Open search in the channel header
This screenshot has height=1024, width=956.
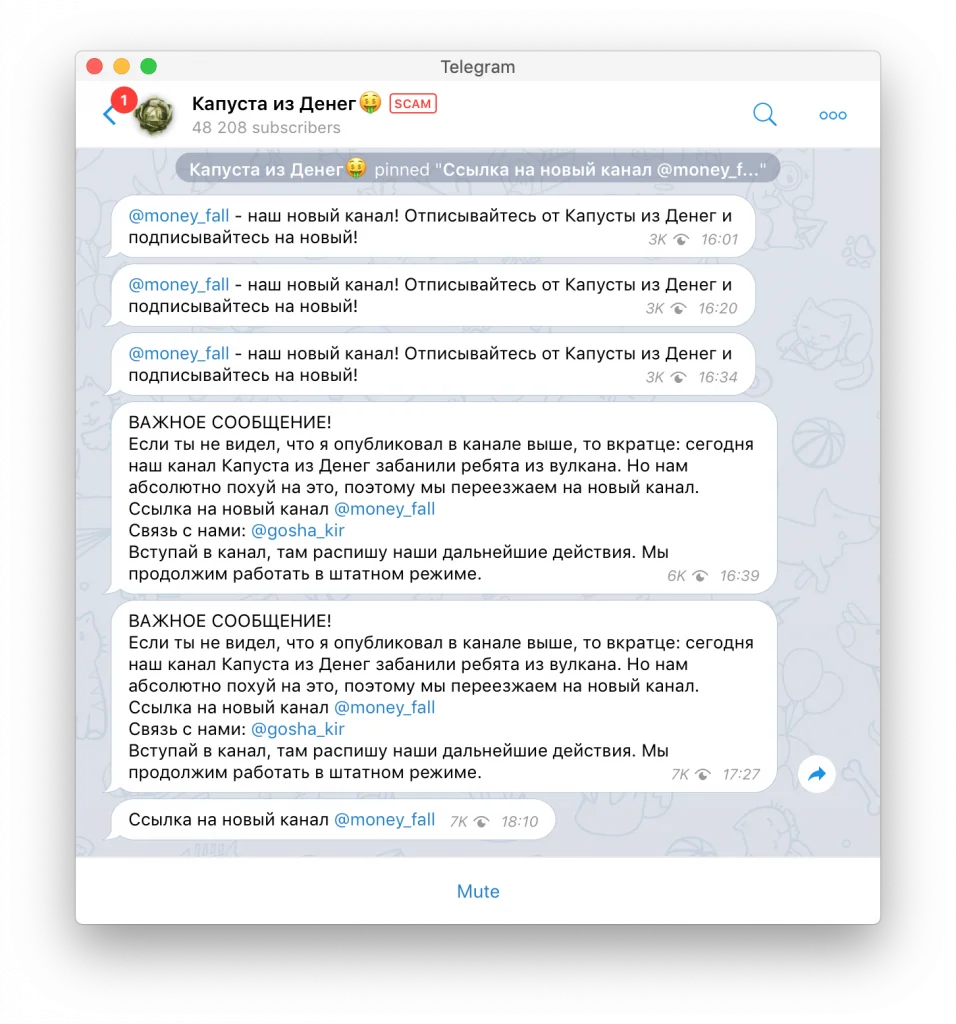(x=764, y=114)
